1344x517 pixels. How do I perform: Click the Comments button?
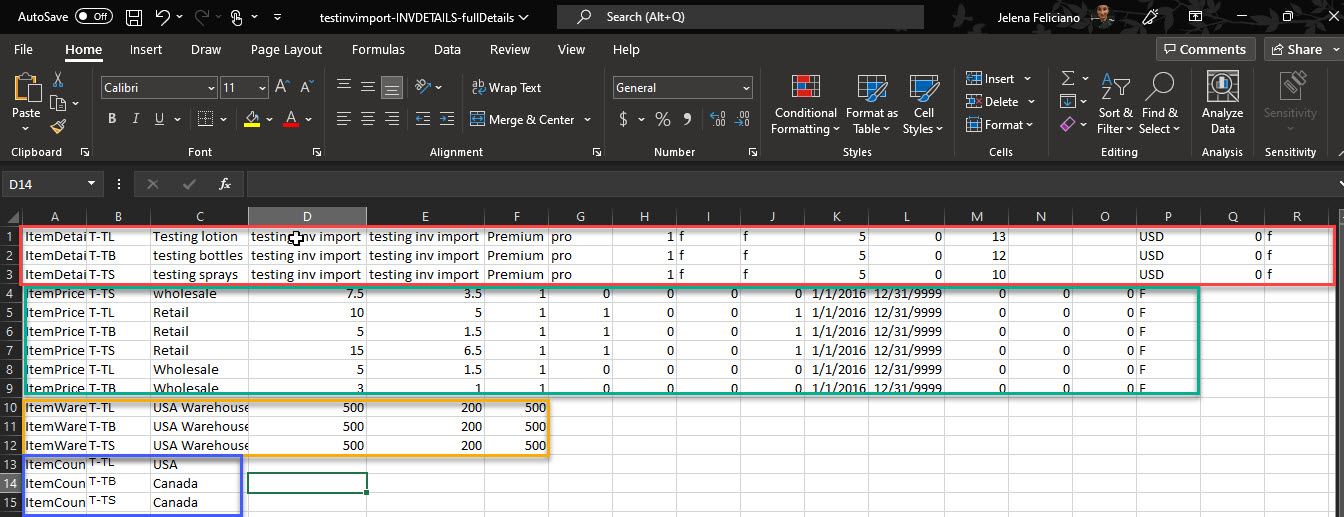point(1206,49)
